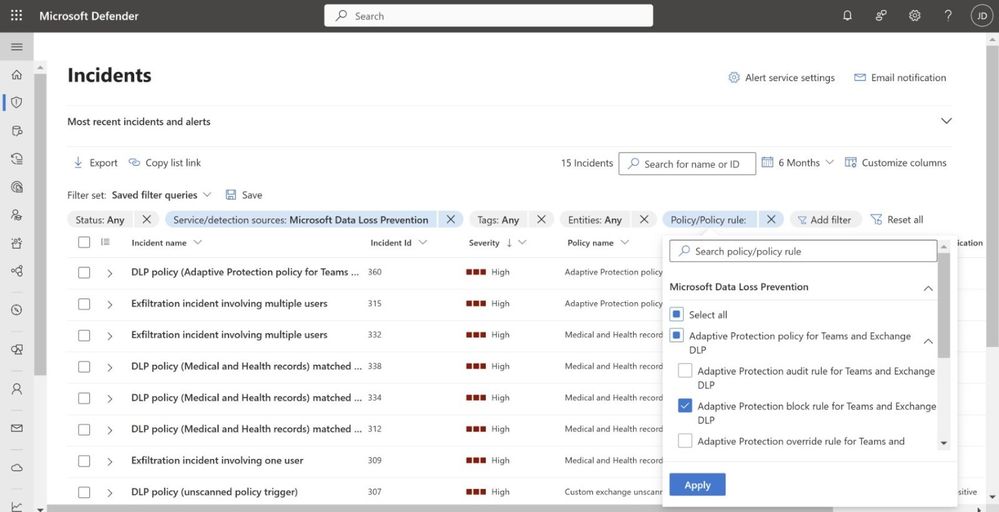Remove the Tags filter with X
999x512 pixels.
tap(541, 220)
